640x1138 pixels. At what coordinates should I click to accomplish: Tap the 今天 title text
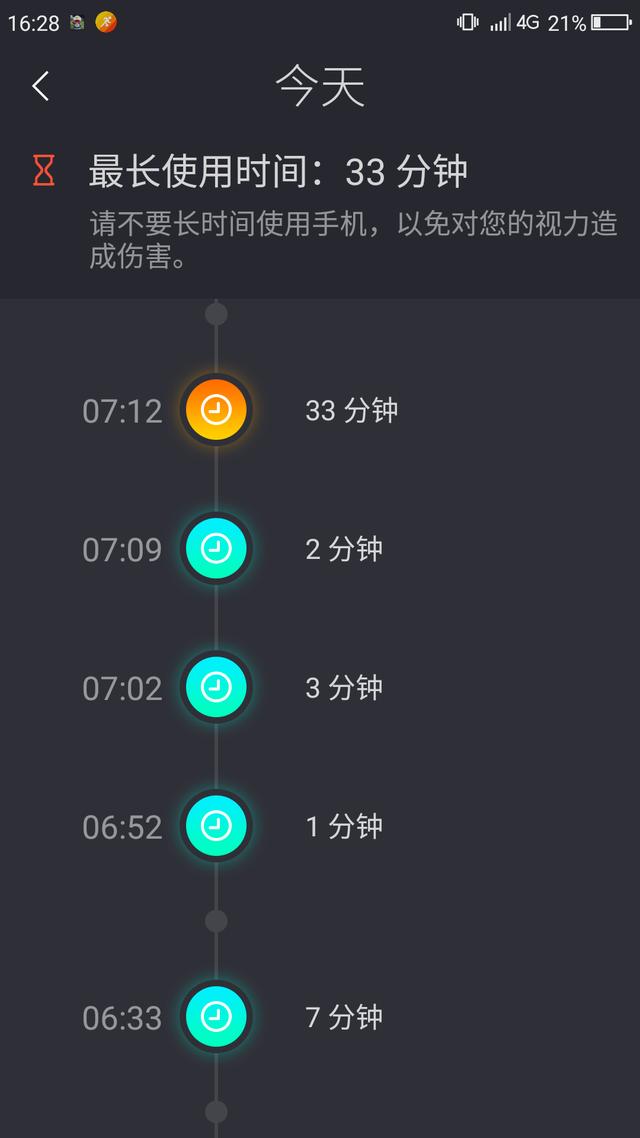(320, 86)
